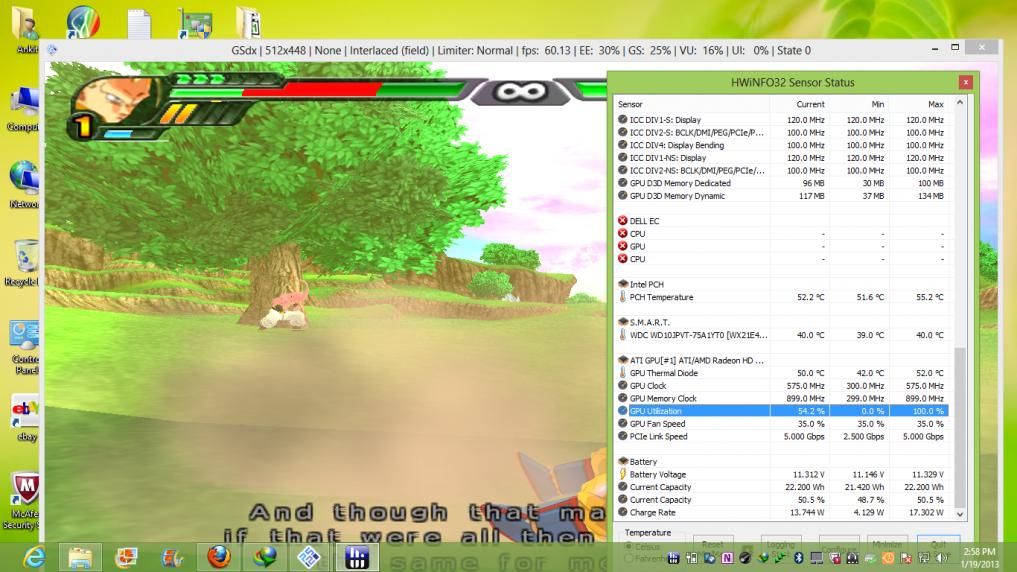Select the GPU Memory Clock row
This screenshot has height=572, width=1017.
click(x=782, y=398)
